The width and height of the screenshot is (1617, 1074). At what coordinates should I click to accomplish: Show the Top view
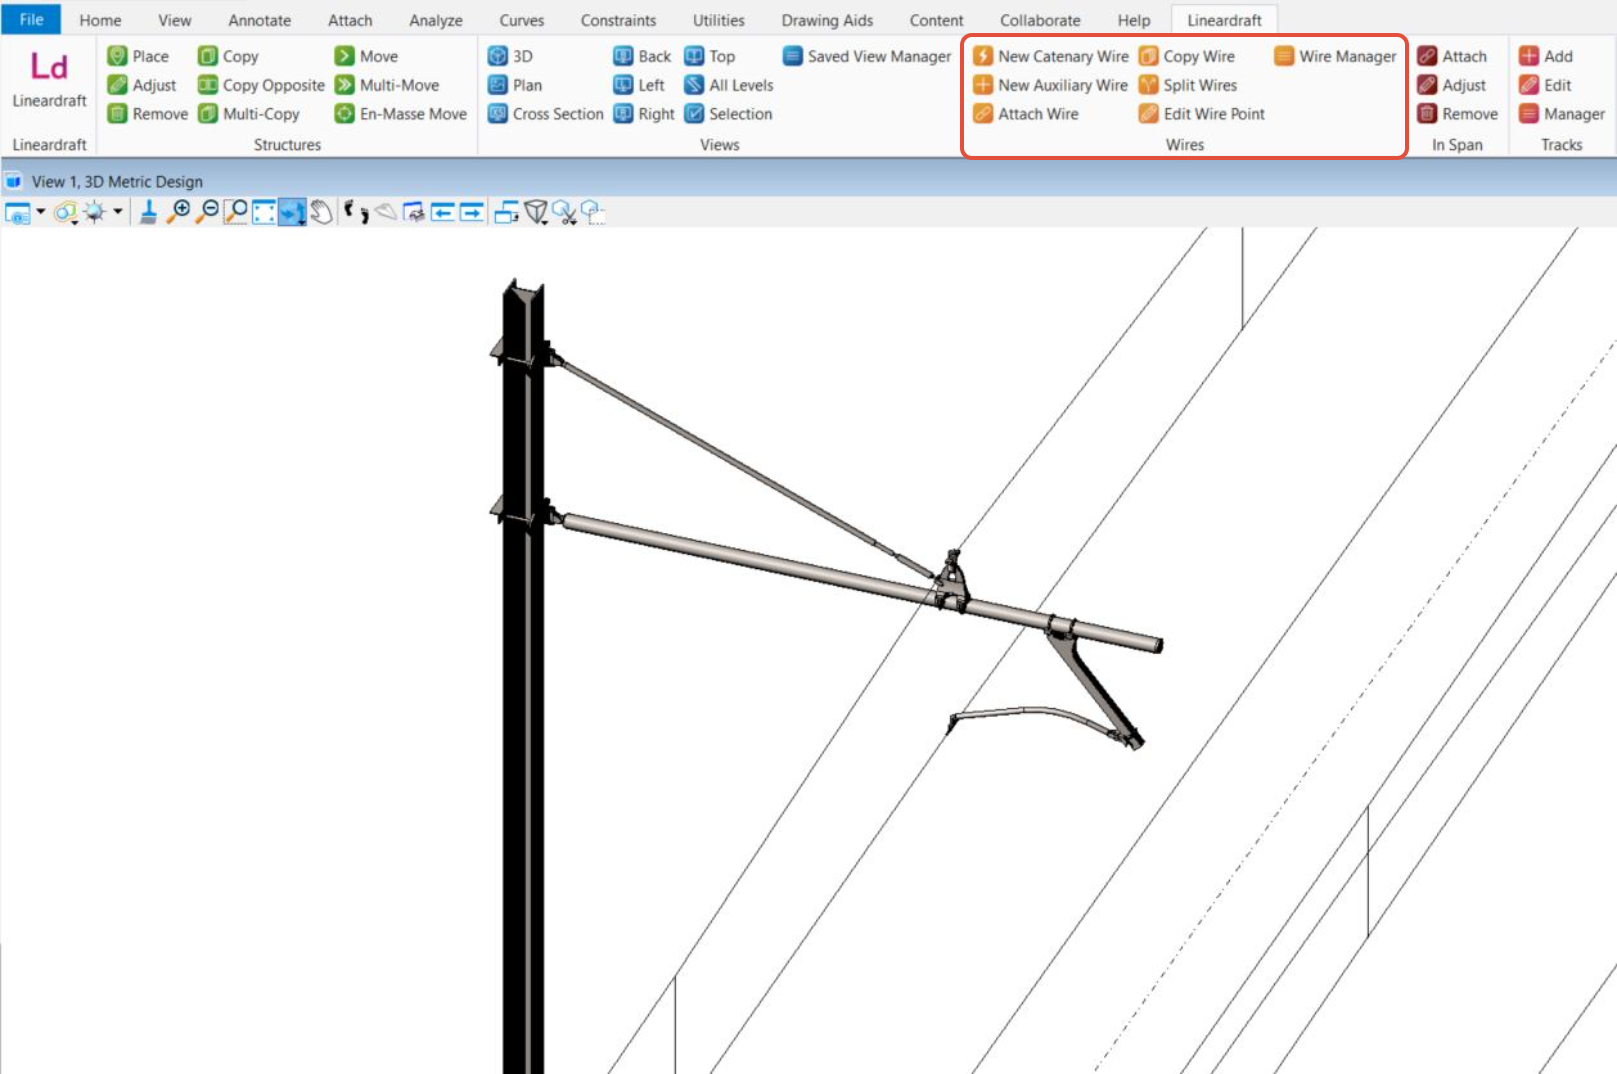point(710,56)
